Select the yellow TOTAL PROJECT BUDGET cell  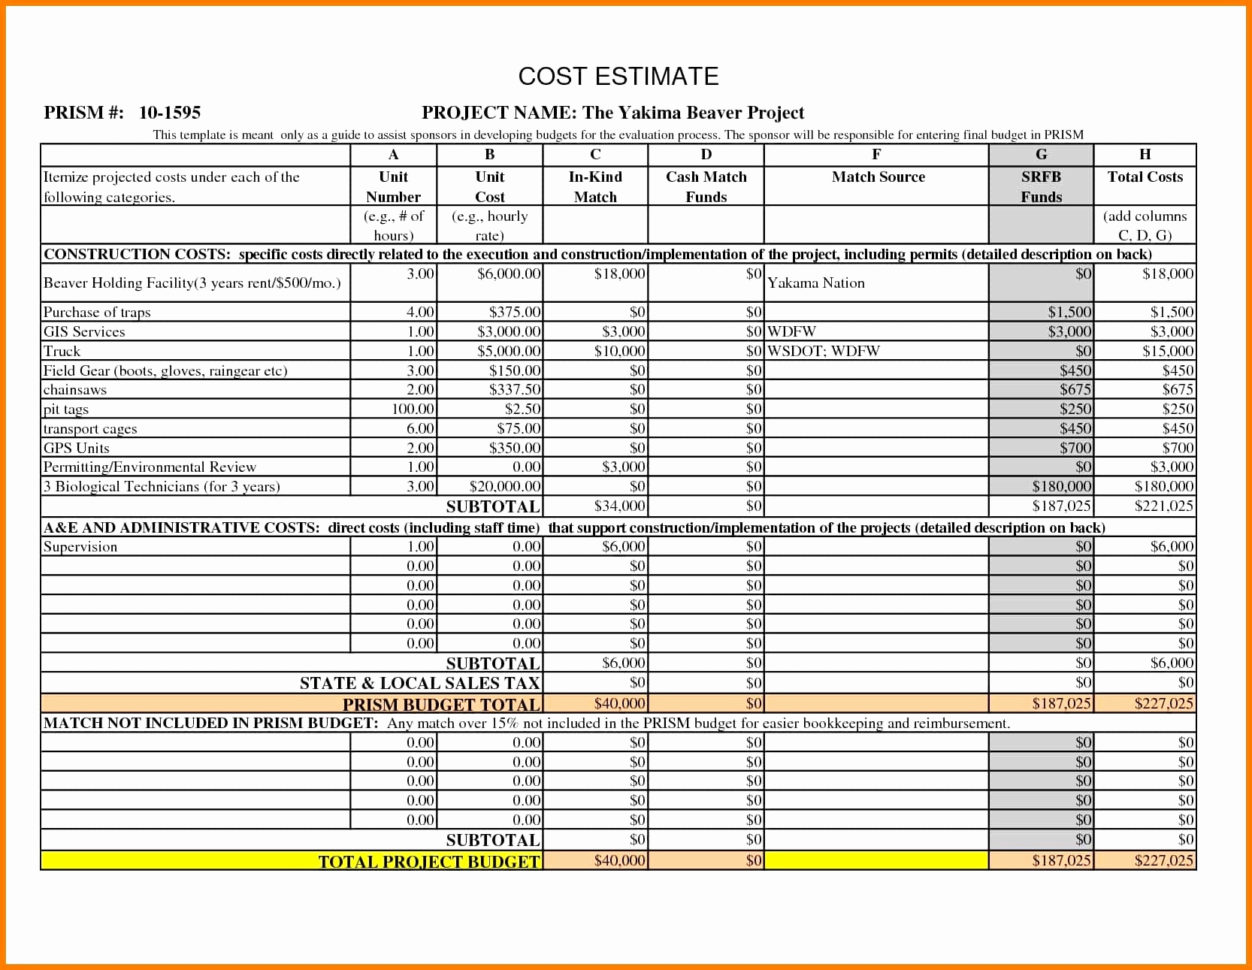point(430,860)
